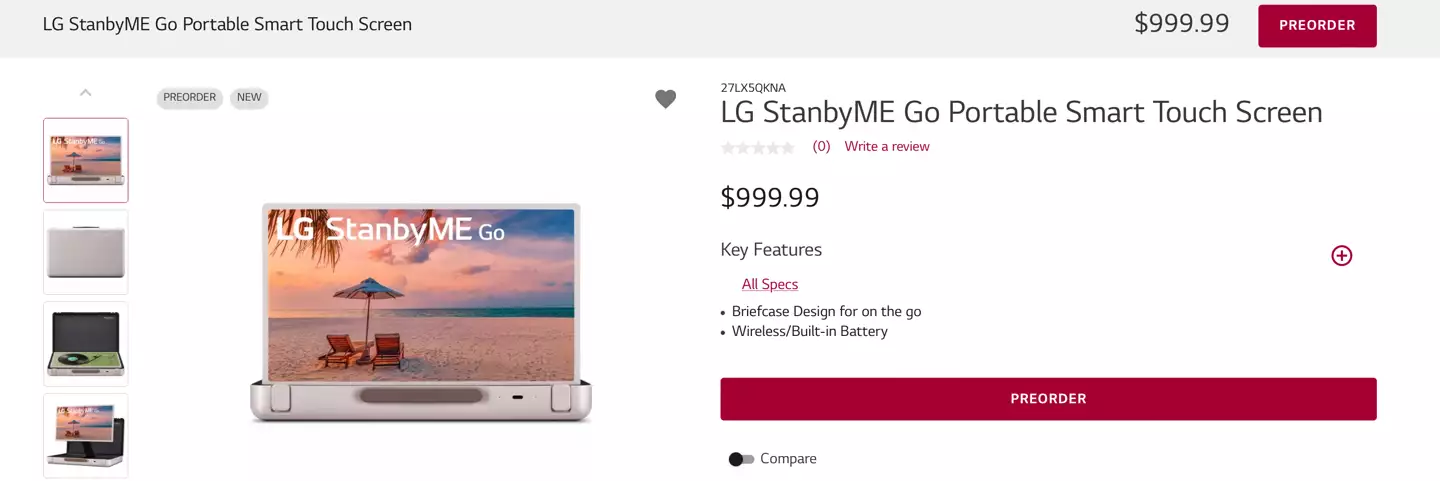The image size is (1440, 481).
Task: Click the up arrow above thumbnails
Action: pyautogui.click(x=86, y=93)
